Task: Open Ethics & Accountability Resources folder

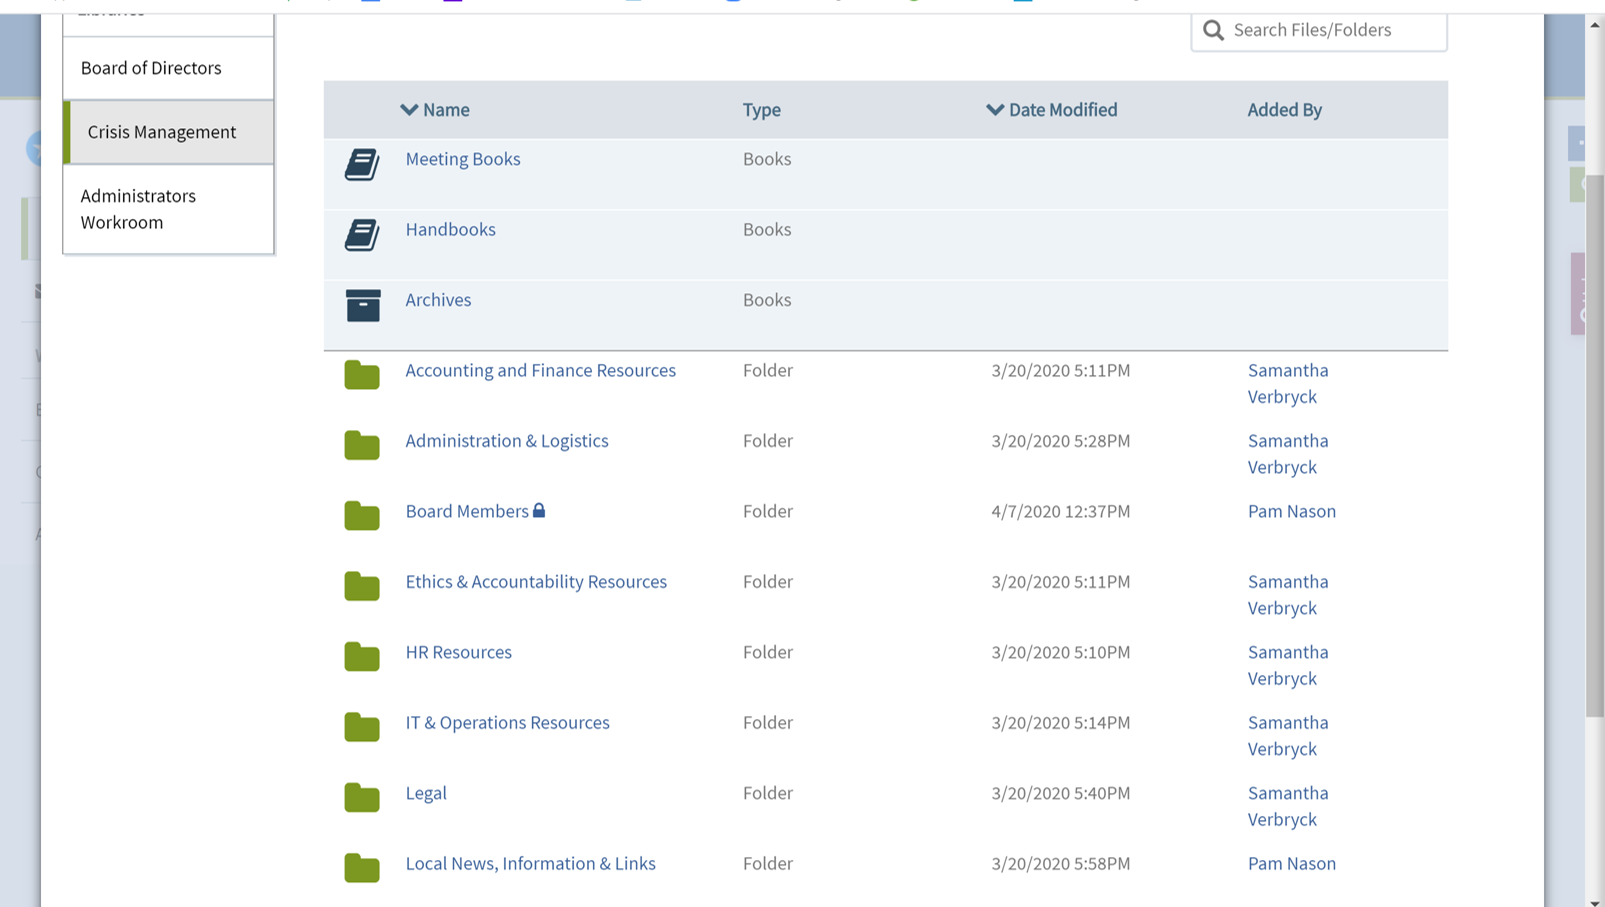Action: coord(535,582)
